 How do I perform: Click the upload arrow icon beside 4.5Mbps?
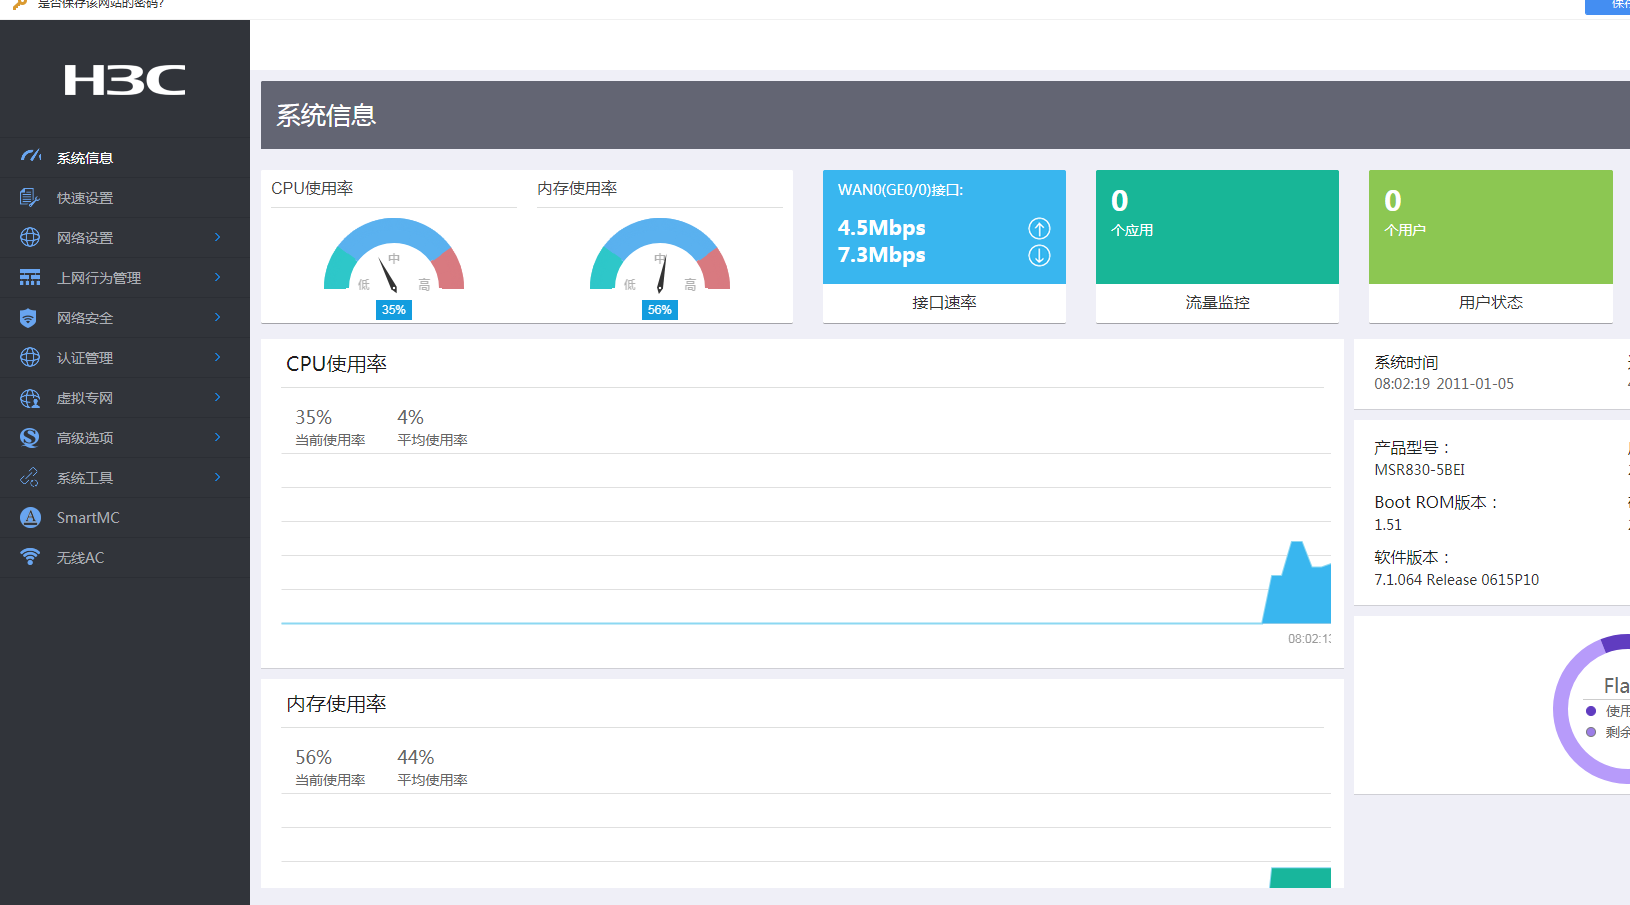pyautogui.click(x=1039, y=228)
